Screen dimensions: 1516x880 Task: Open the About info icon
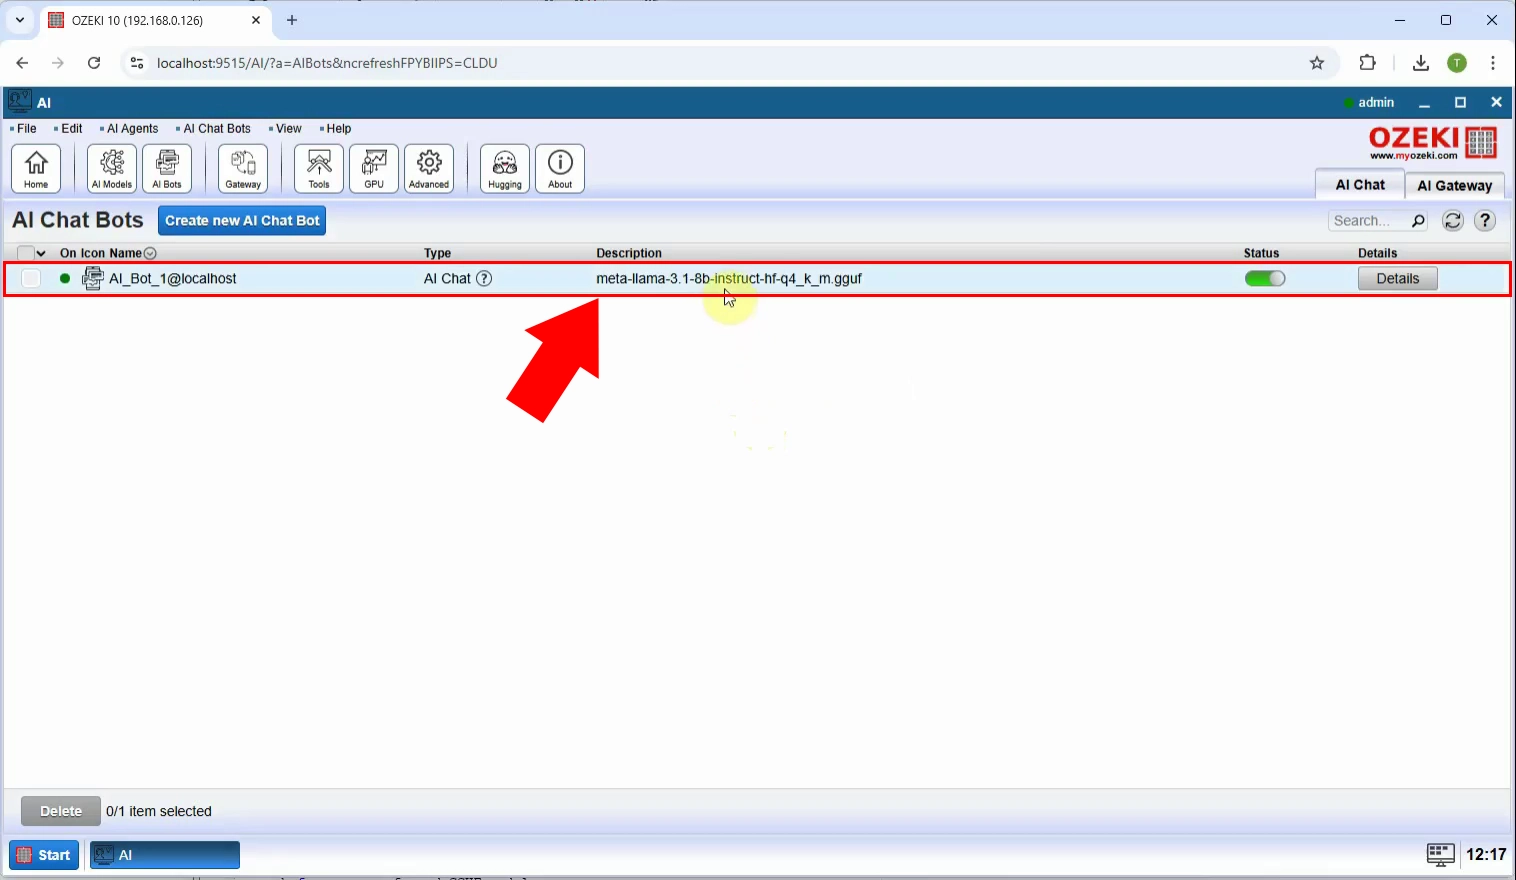tap(560, 168)
